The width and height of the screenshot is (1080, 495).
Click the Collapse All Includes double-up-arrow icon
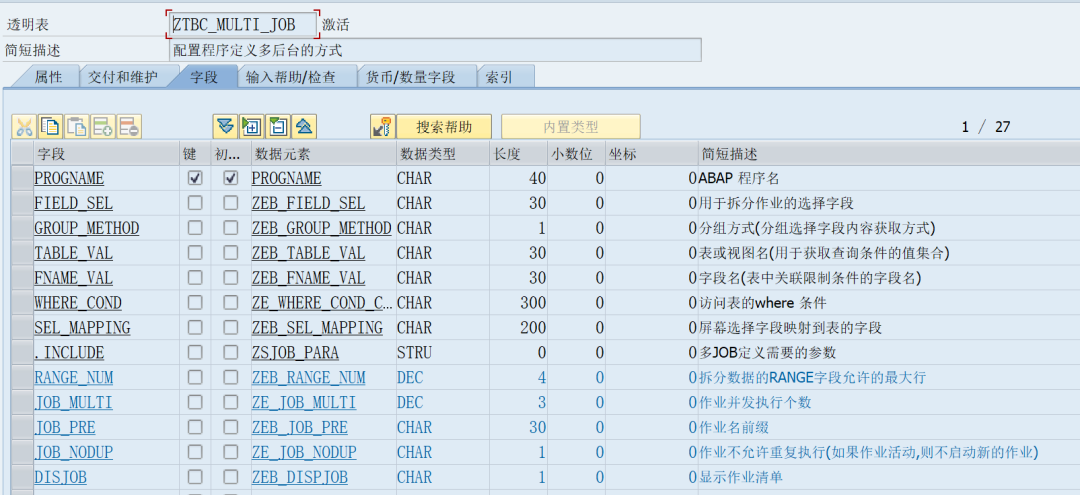(304, 127)
